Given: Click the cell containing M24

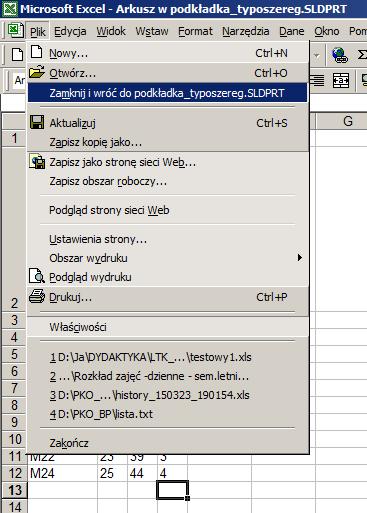Looking at the screenshot, I should point(63,473).
